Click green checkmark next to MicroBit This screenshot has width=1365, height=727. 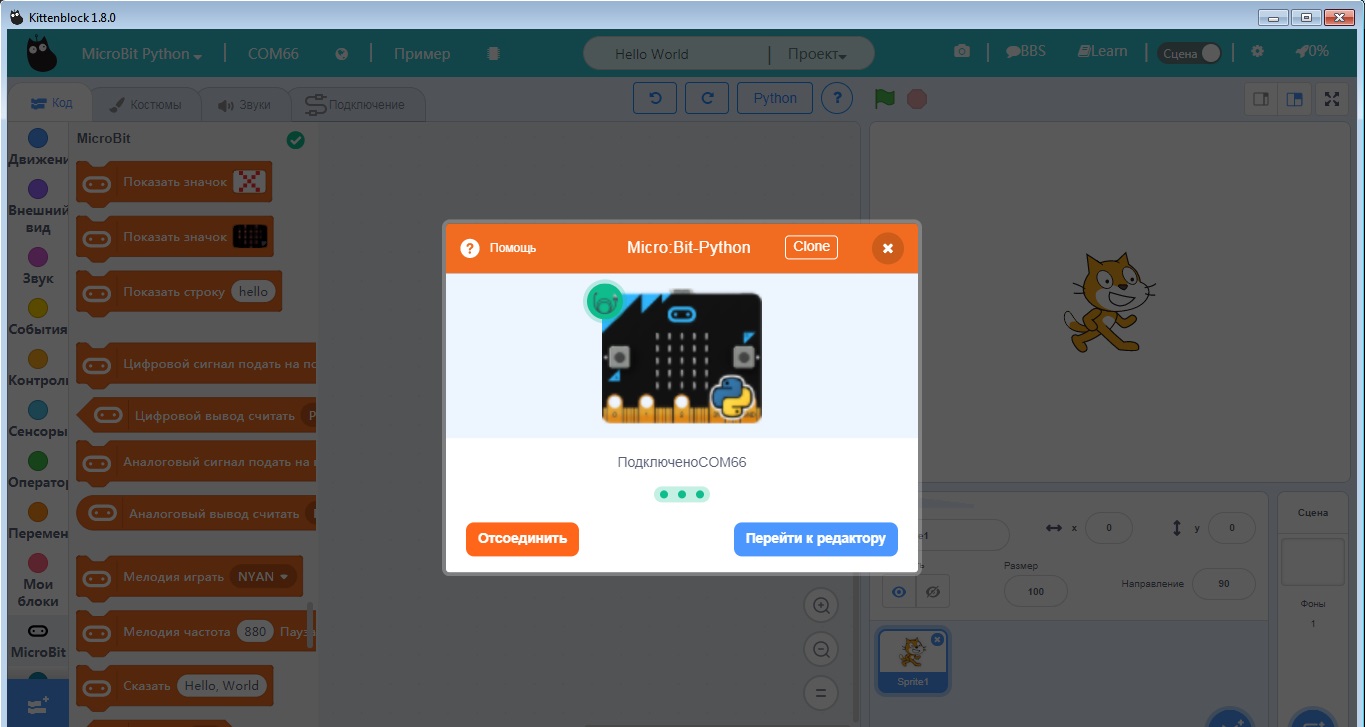point(296,140)
